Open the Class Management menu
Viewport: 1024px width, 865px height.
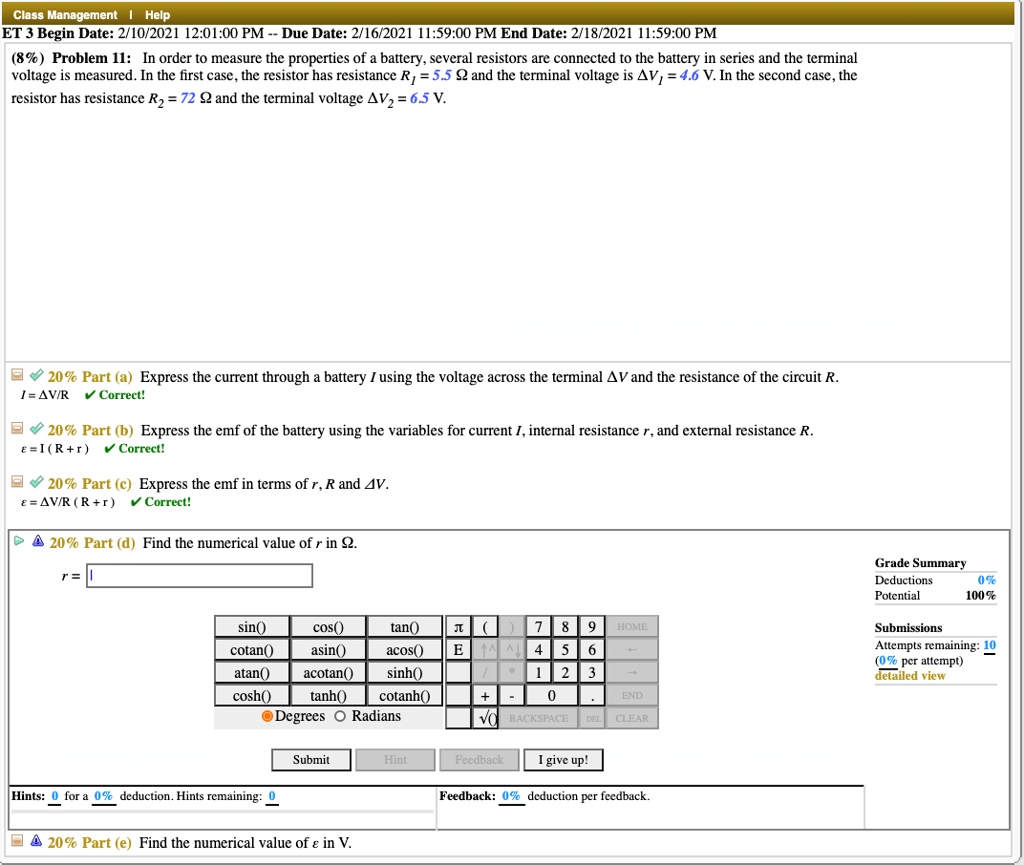[x=65, y=14]
